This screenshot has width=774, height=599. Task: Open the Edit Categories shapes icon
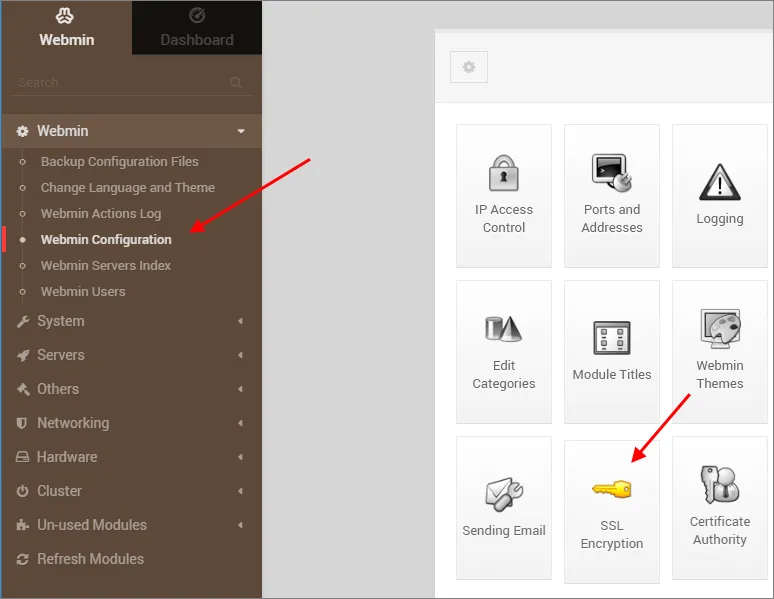[x=503, y=329]
